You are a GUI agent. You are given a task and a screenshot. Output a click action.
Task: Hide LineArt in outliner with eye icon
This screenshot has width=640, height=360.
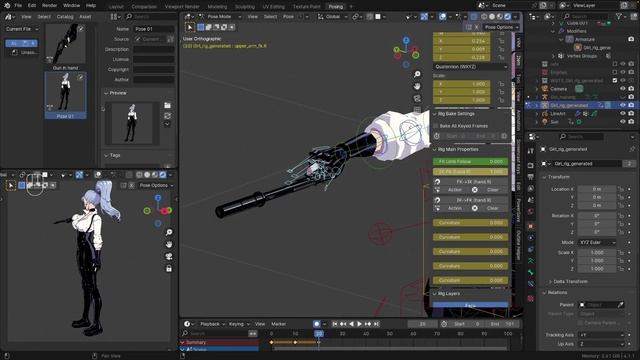[x=622, y=113]
